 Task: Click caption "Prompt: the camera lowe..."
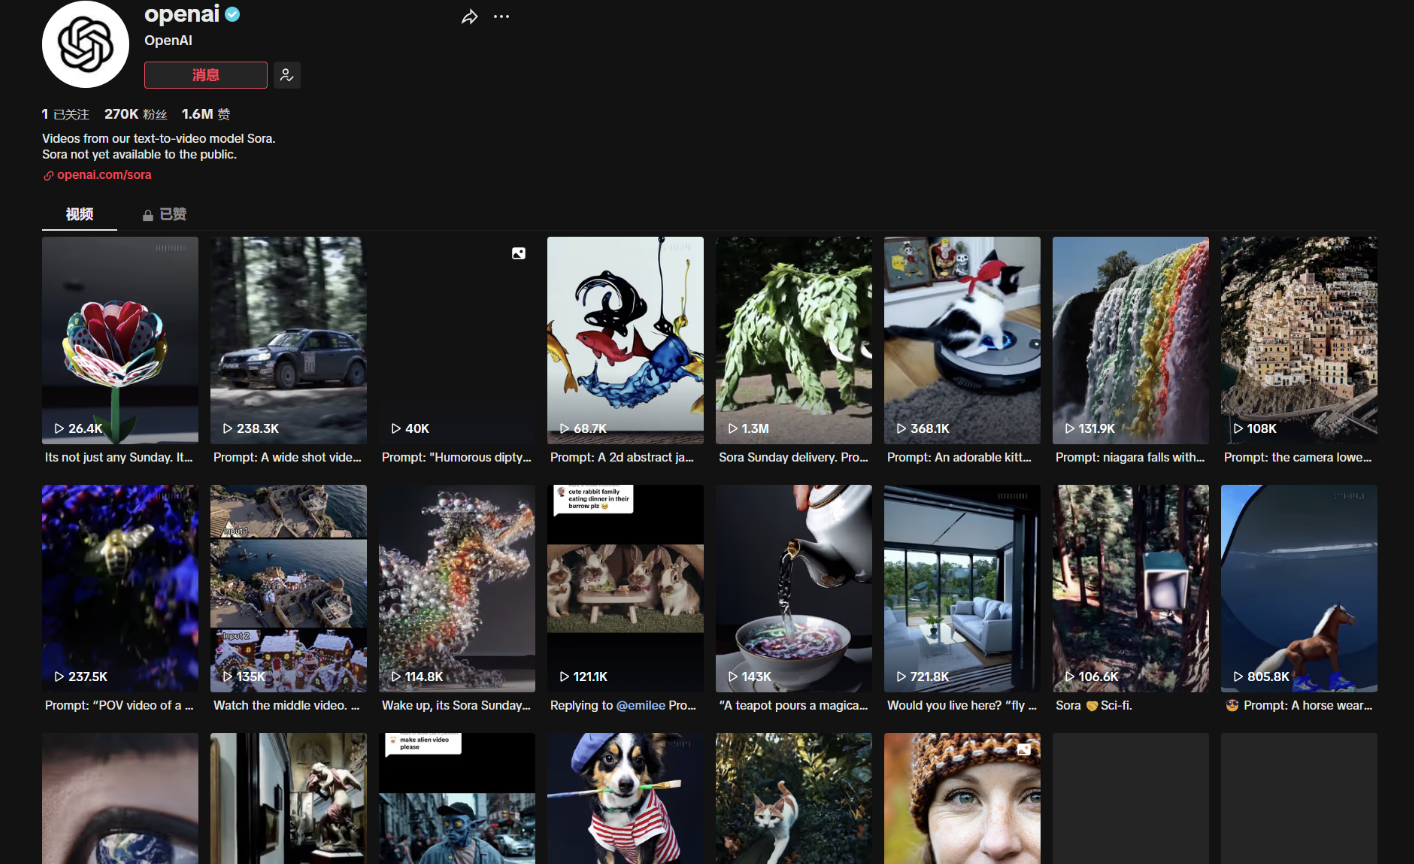(x=1298, y=457)
